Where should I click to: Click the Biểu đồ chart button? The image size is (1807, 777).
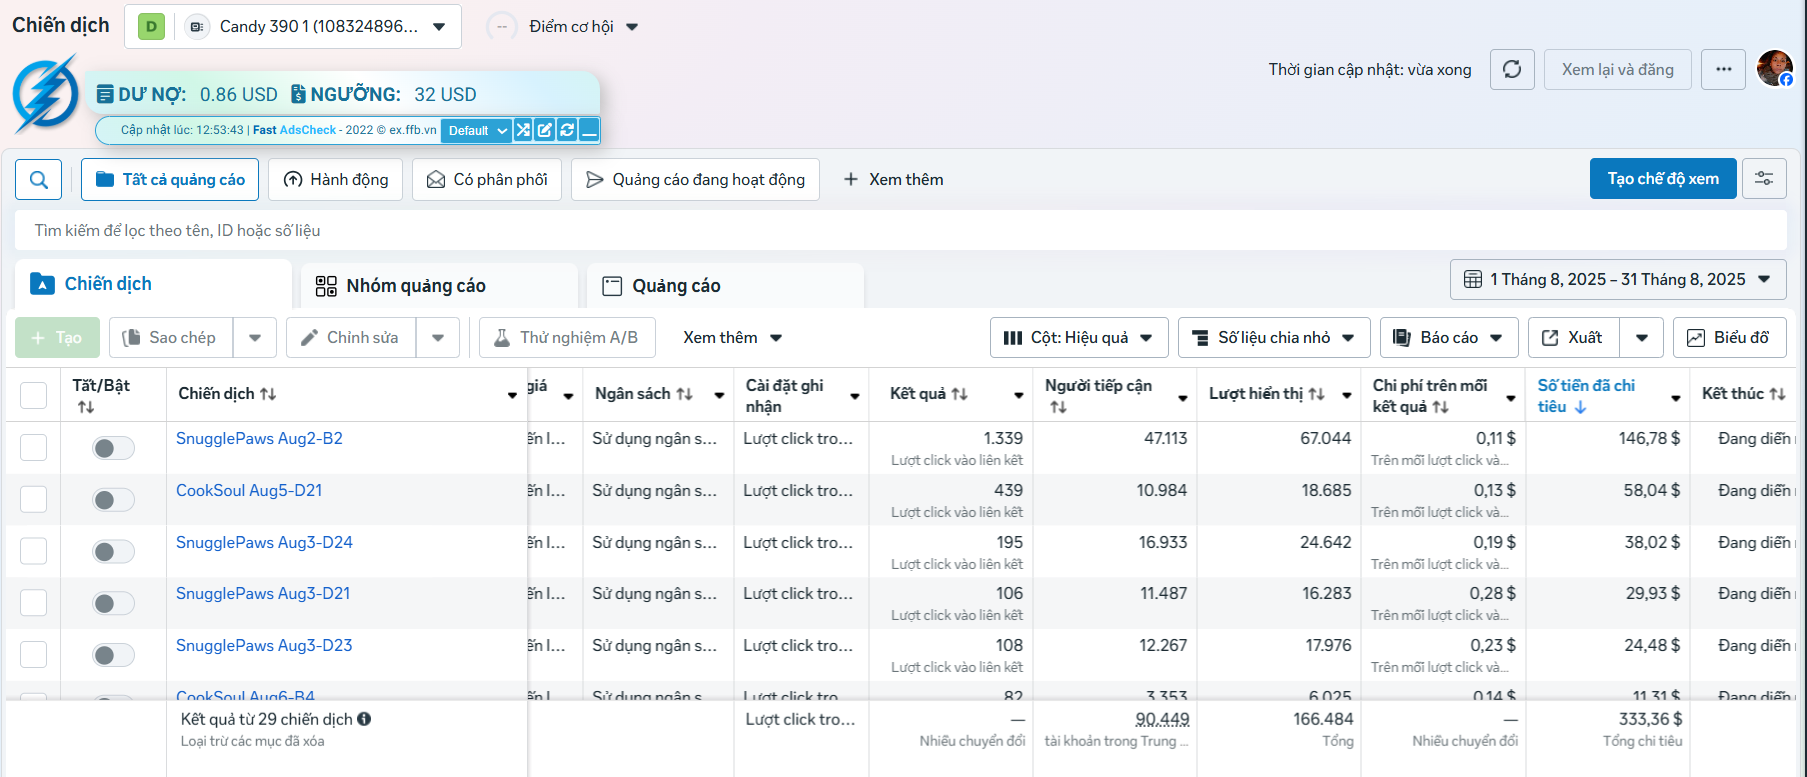(1730, 338)
